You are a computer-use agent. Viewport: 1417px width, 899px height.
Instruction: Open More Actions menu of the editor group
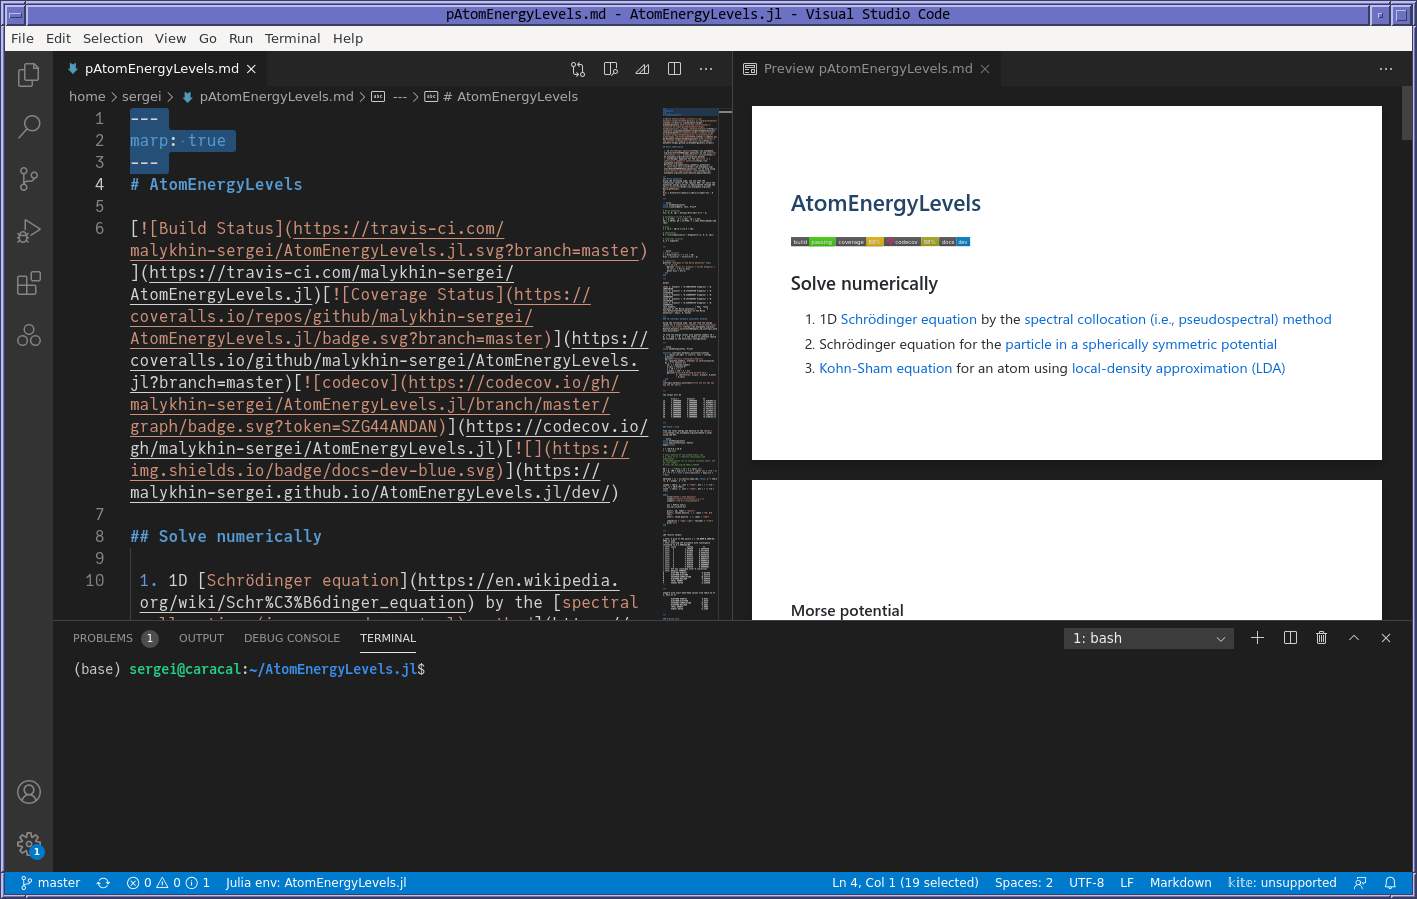tap(706, 69)
